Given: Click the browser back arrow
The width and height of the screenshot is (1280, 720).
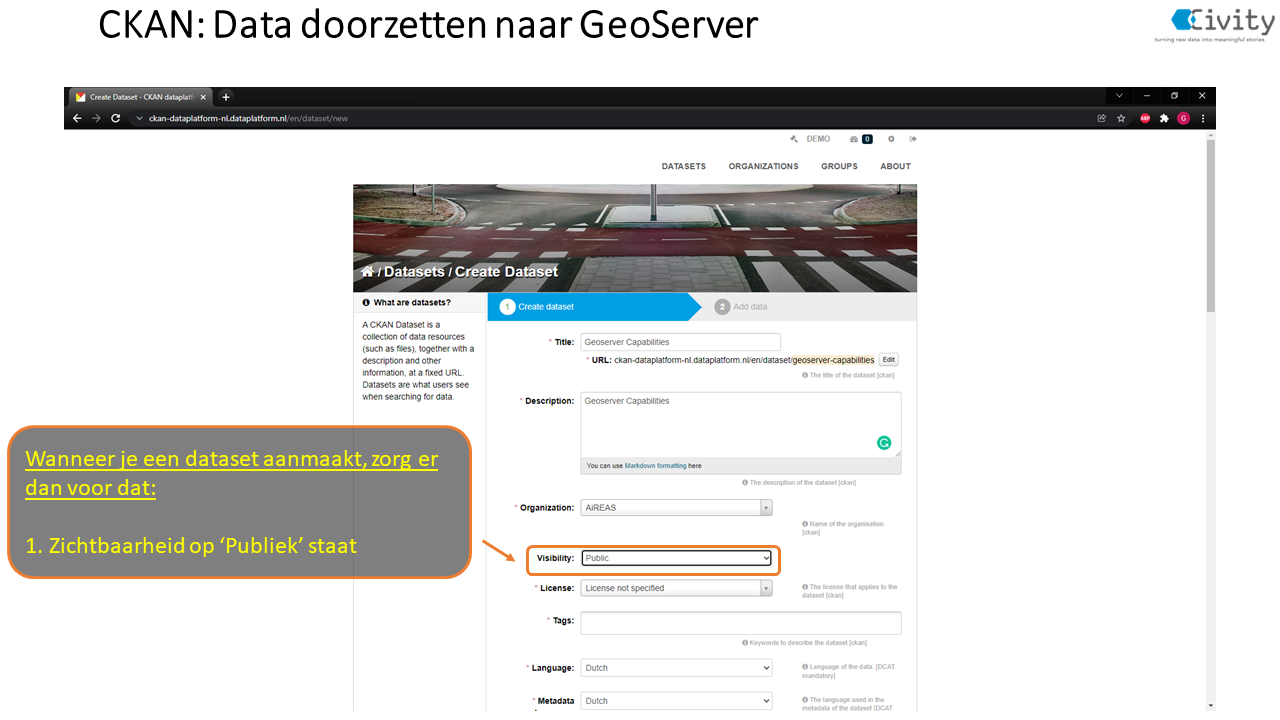Looking at the screenshot, I should pos(78,118).
